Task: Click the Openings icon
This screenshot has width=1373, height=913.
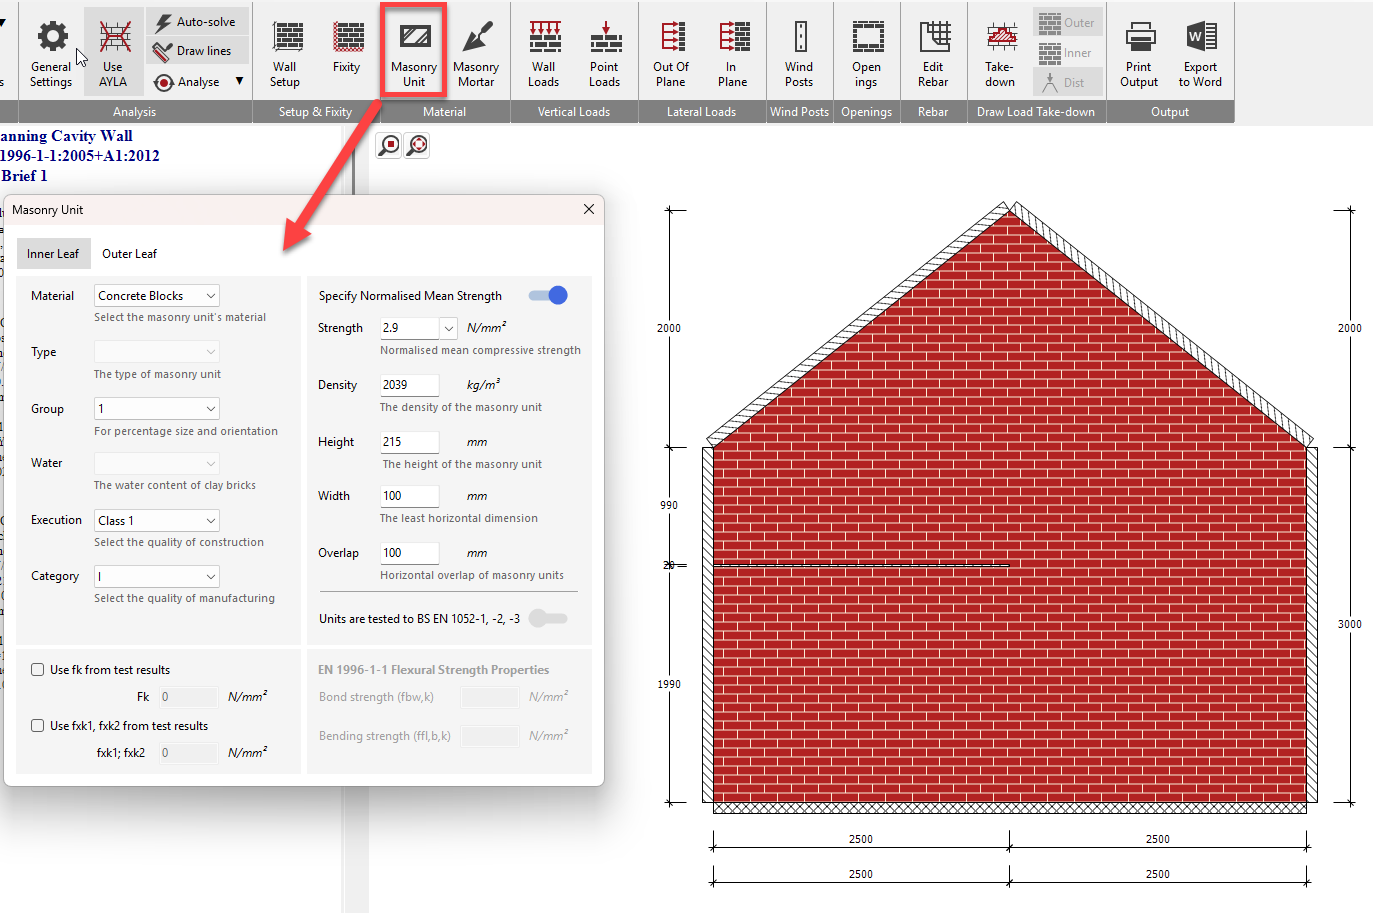Action: click(866, 50)
